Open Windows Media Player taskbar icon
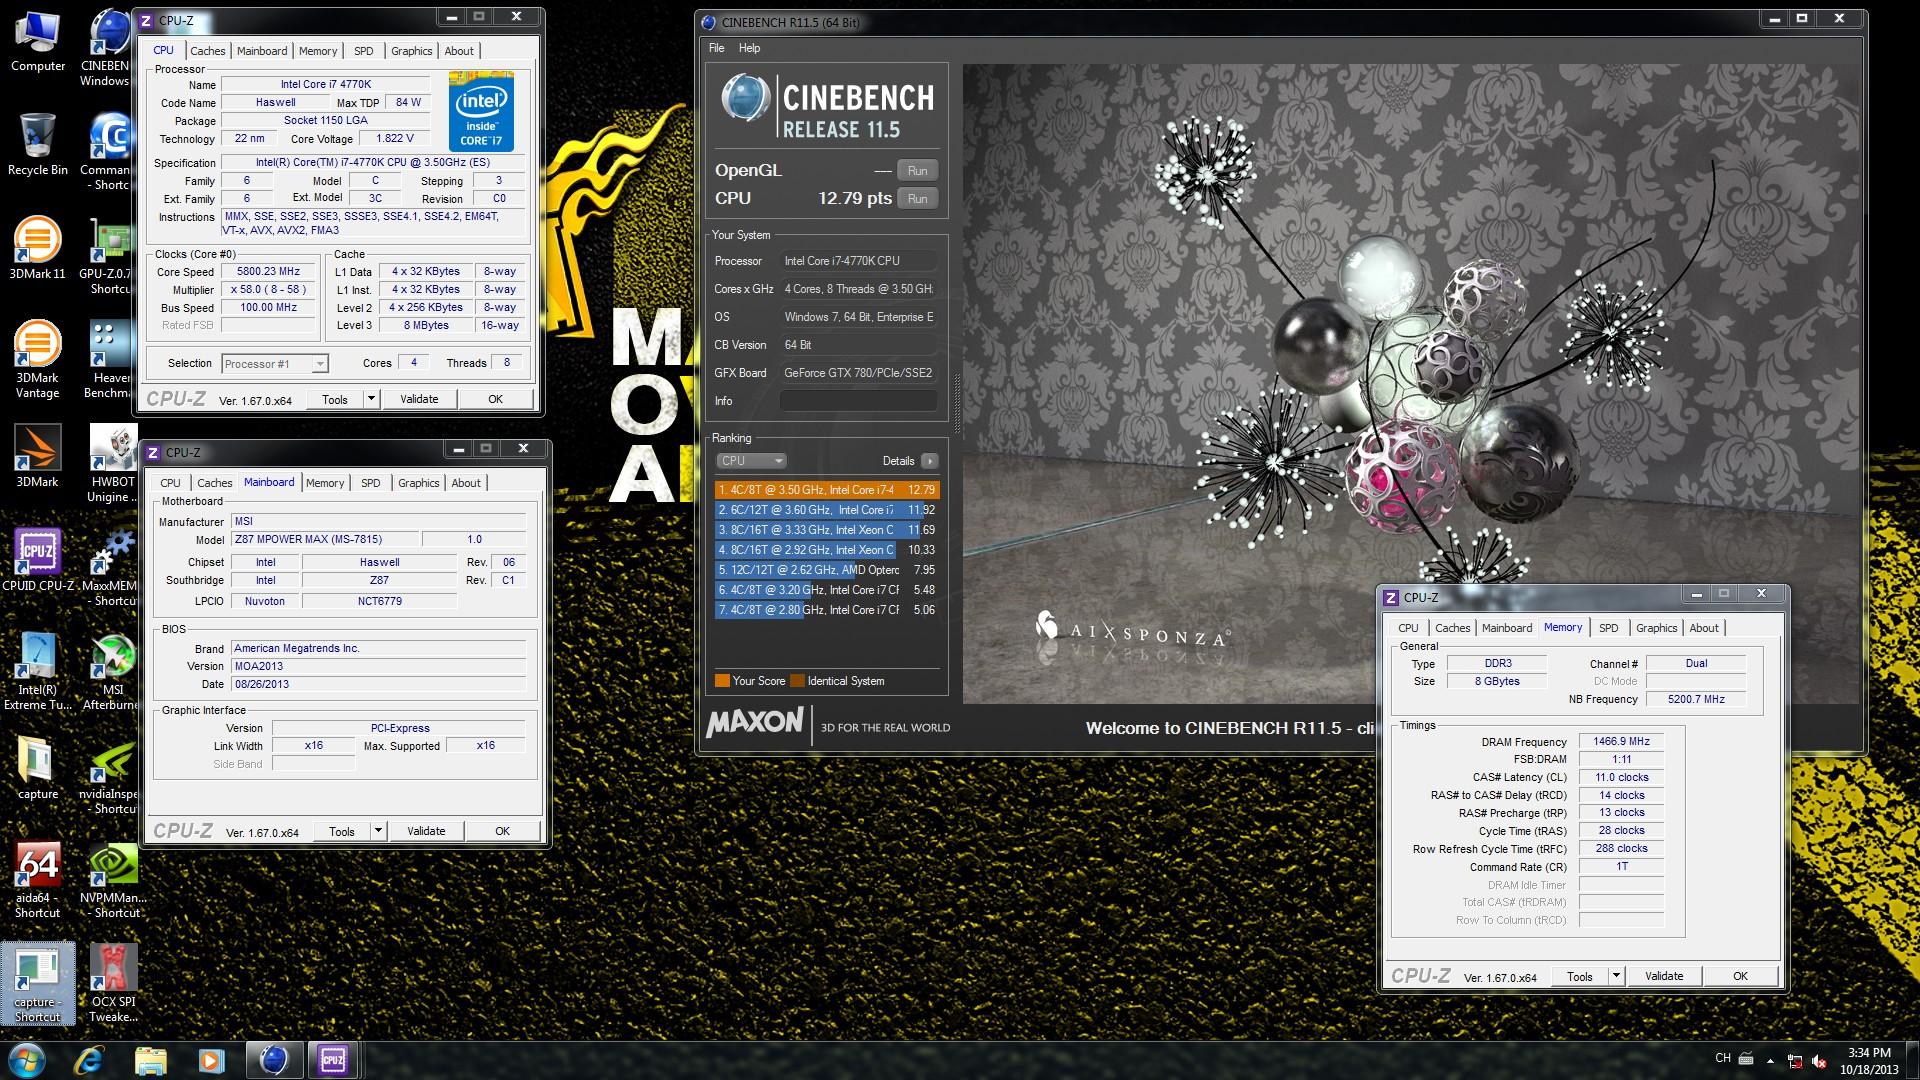Image resolution: width=1920 pixels, height=1080 pixels. click(x=211, y=1060)
